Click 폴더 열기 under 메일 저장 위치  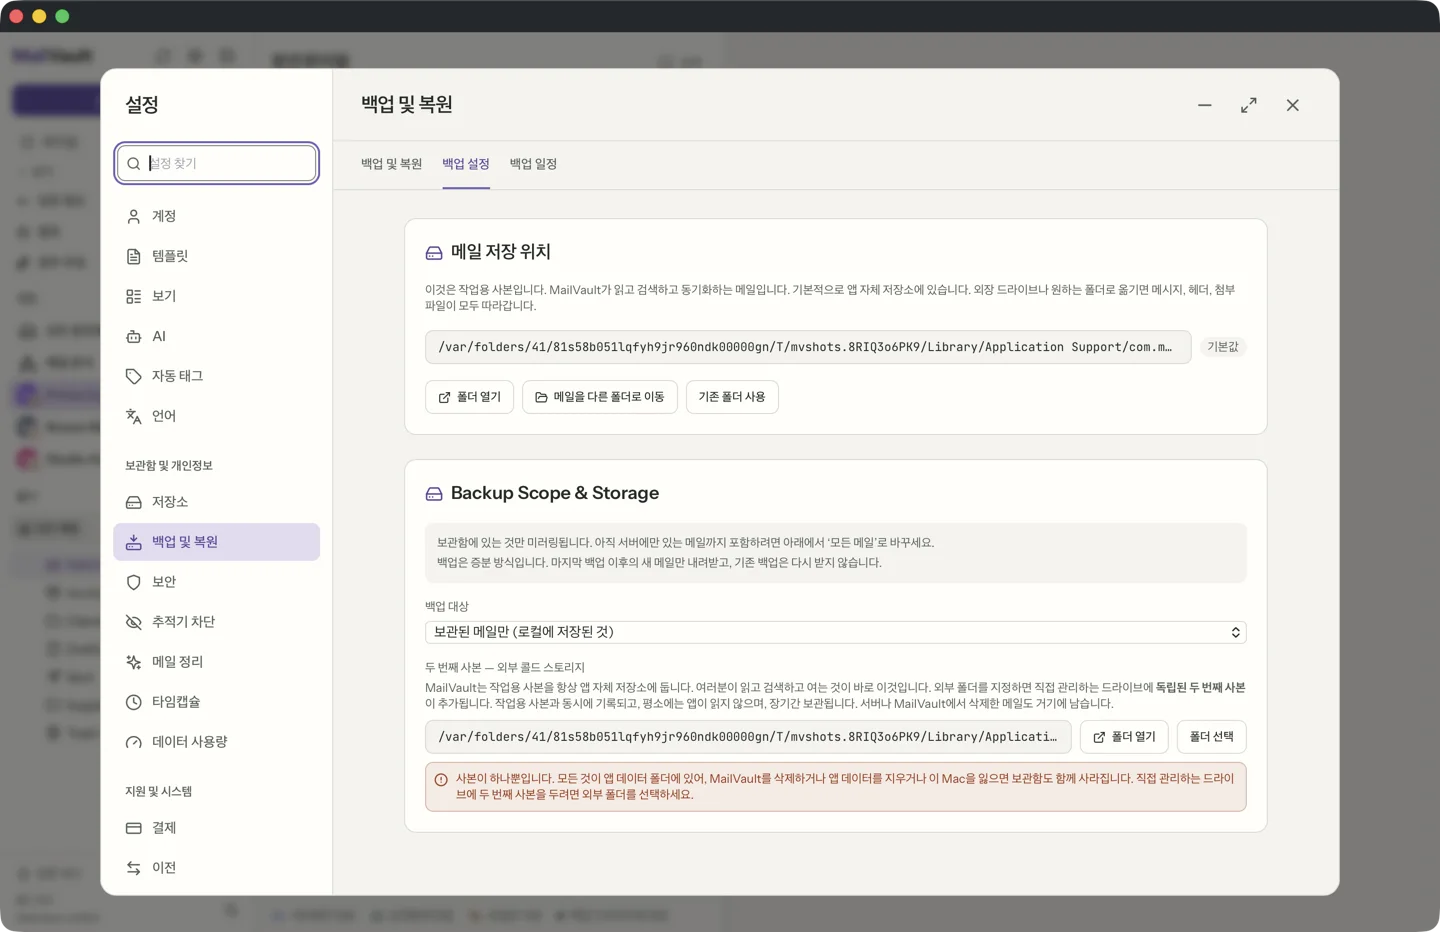coord(469,397)
